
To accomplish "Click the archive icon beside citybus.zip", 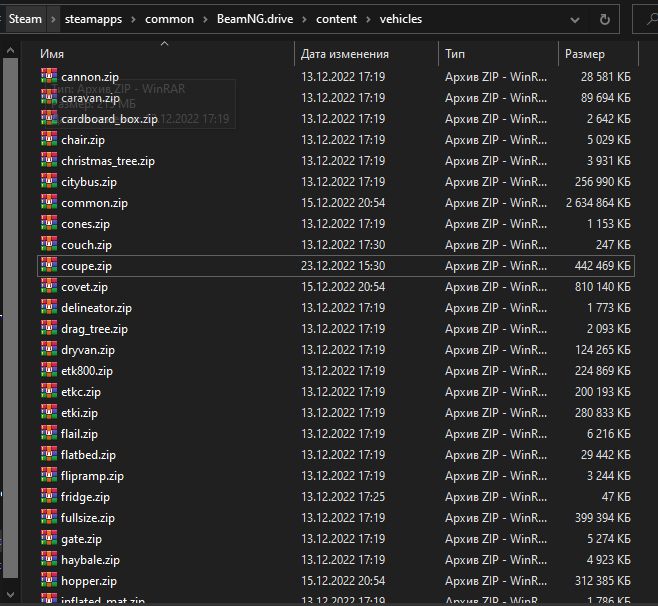I will [49, 181].
